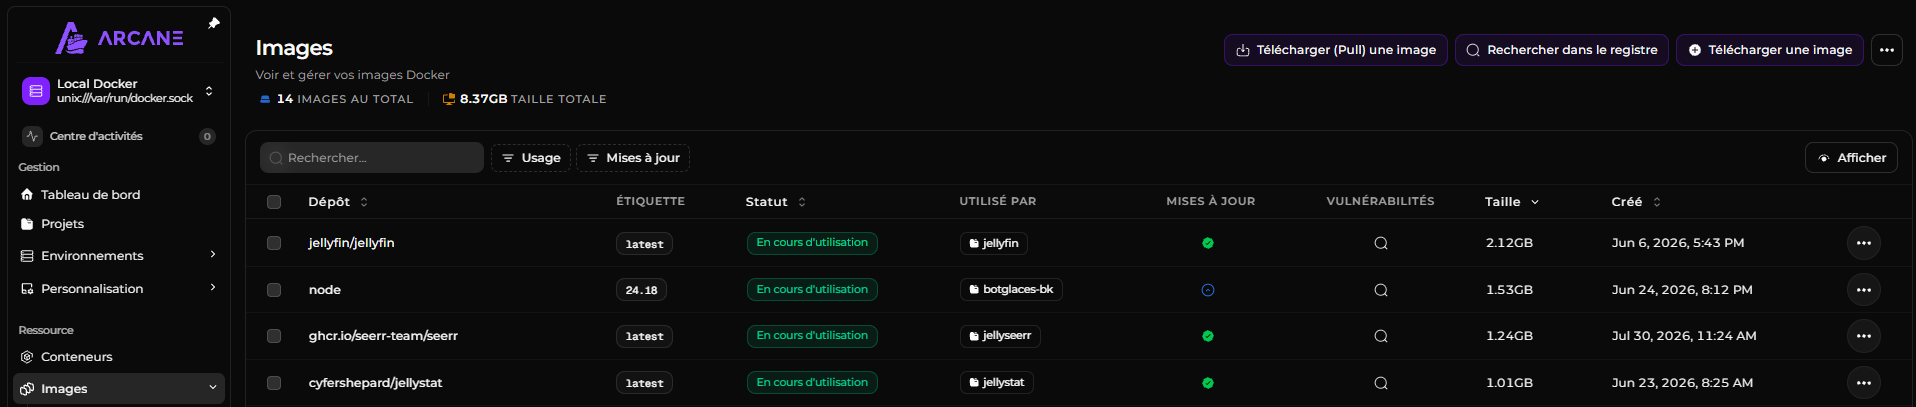Expand the Personnalisation sidebar section
1916x407 pixels.
(119, 289)
